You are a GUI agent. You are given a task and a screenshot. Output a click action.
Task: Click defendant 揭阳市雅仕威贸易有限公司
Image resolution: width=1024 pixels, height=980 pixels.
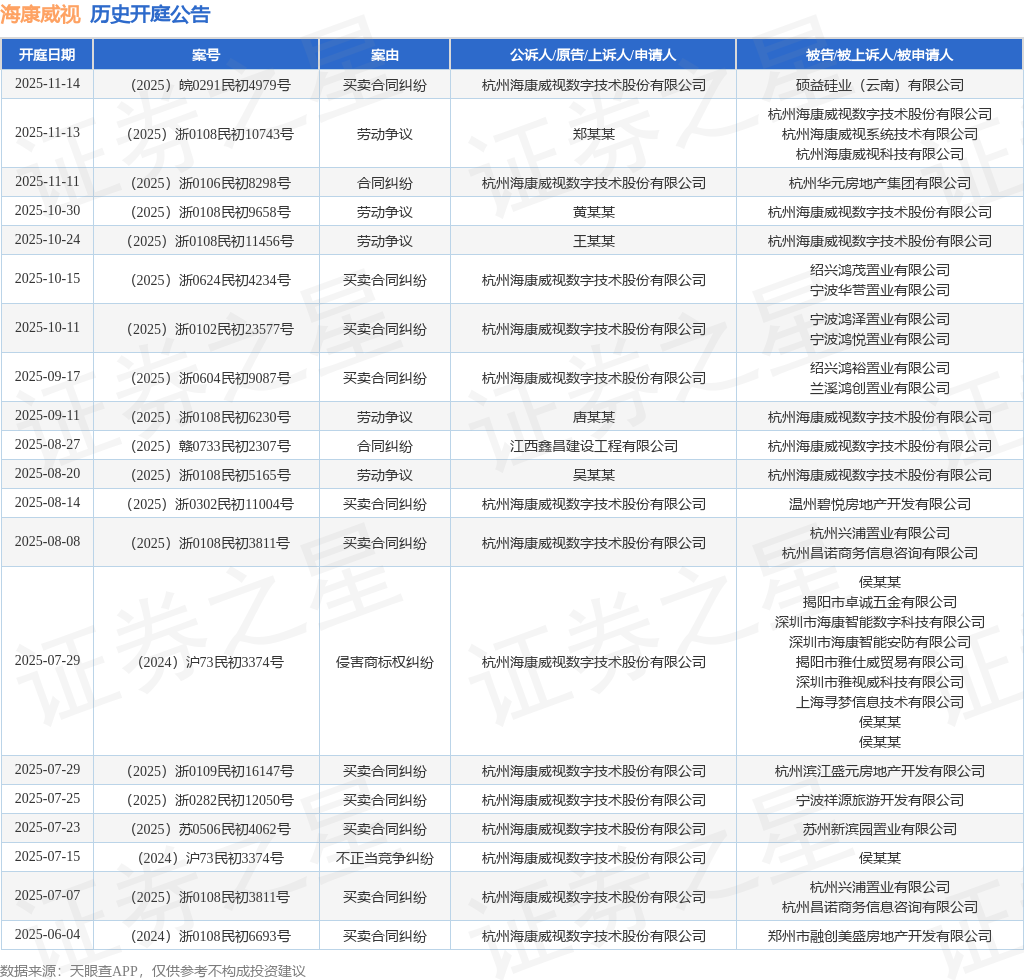tap(880, 662)
